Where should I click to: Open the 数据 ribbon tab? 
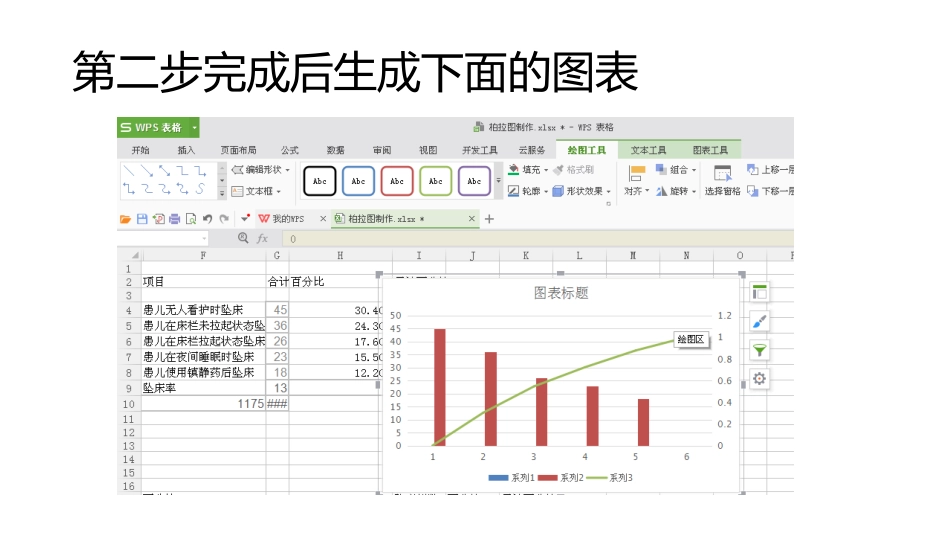tap(336, 150)
